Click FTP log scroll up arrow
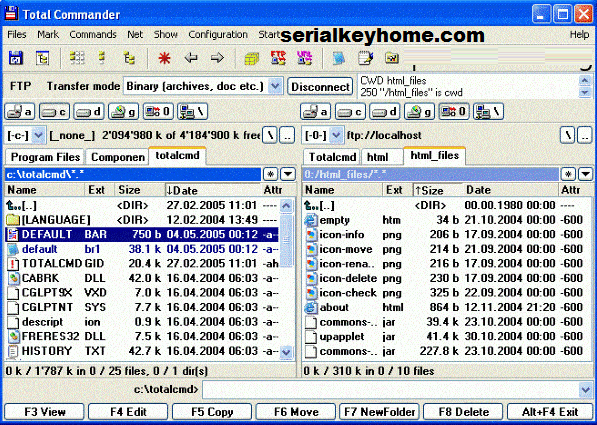Screen dimensions: 597x425 [x=585, y=80]
